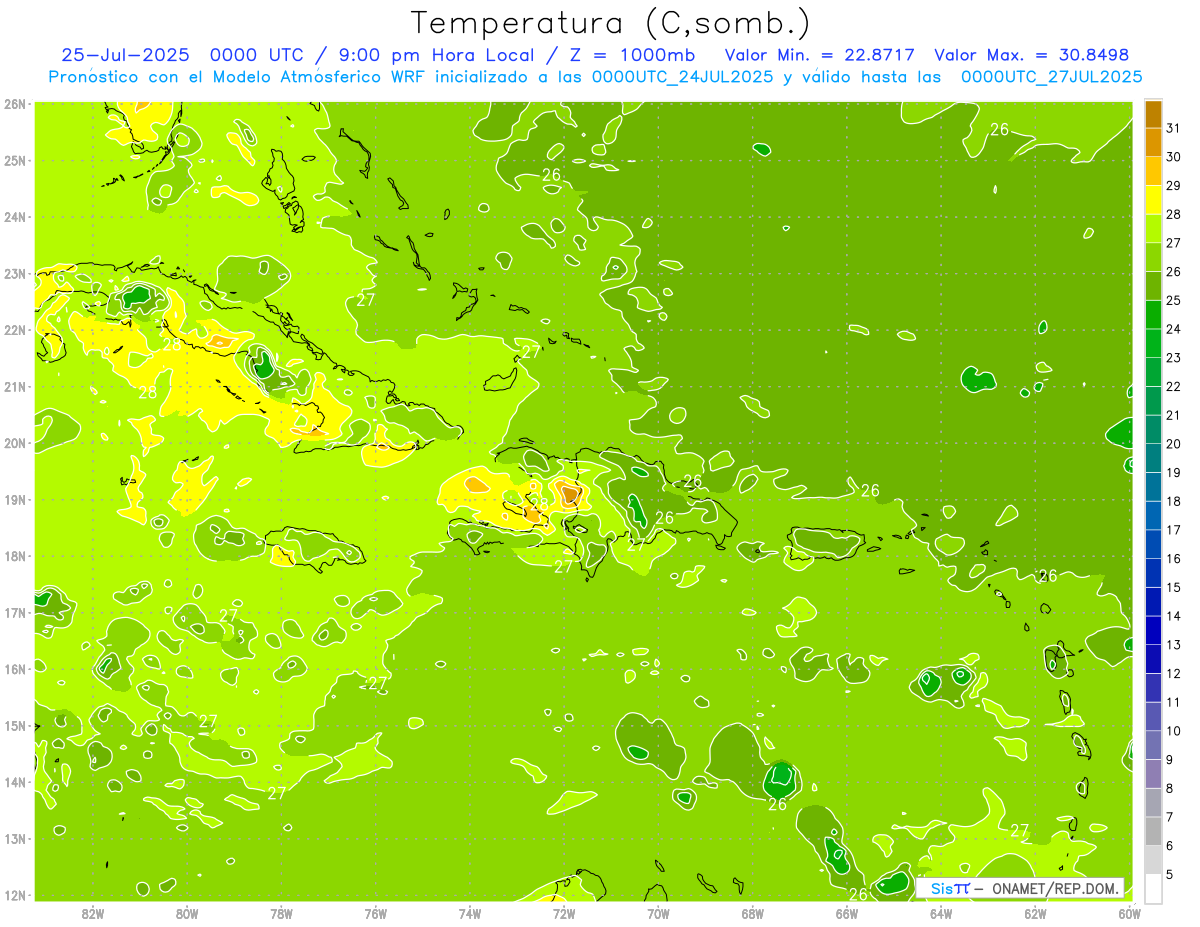The image size is (1200, 927).
Task: Select the '80W' longitude axis label
Action: click(187, 914)
